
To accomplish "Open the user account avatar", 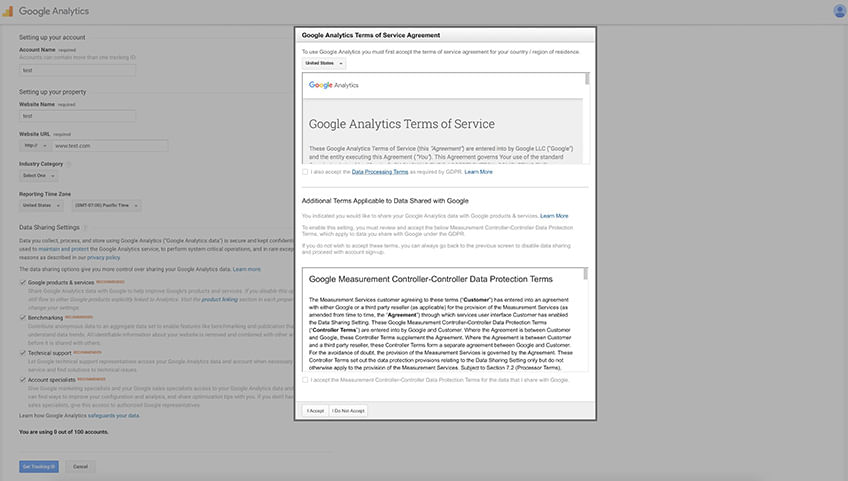I will [838, 11].
